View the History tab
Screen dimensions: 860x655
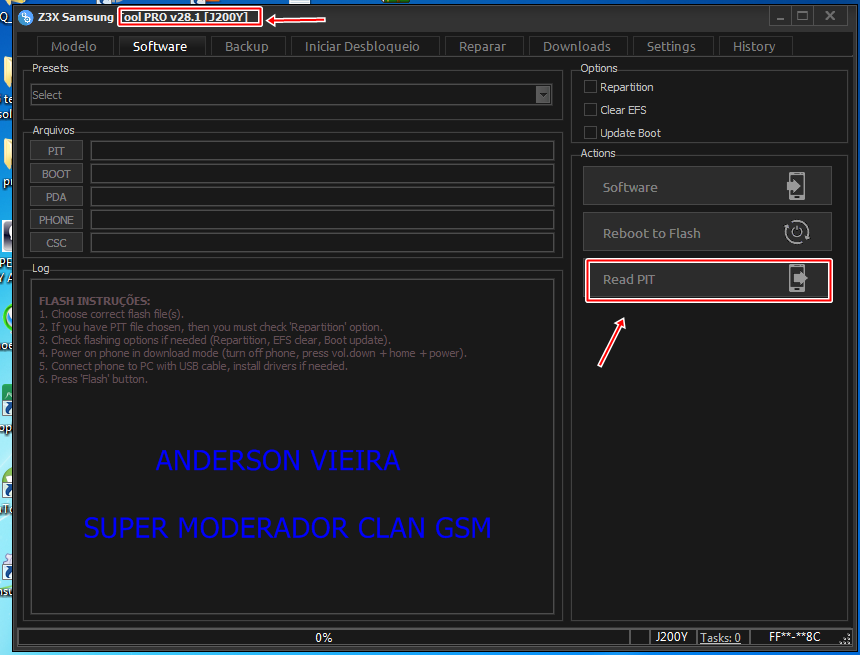click(x=754, y=47)
